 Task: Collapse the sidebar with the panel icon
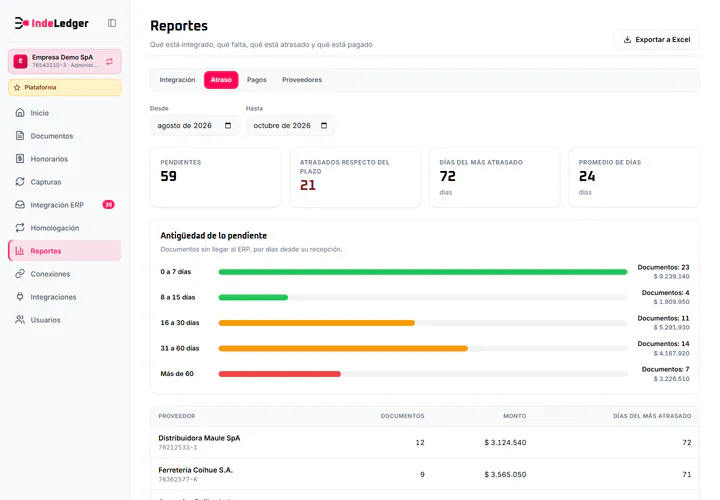click(x=112, y=23)
